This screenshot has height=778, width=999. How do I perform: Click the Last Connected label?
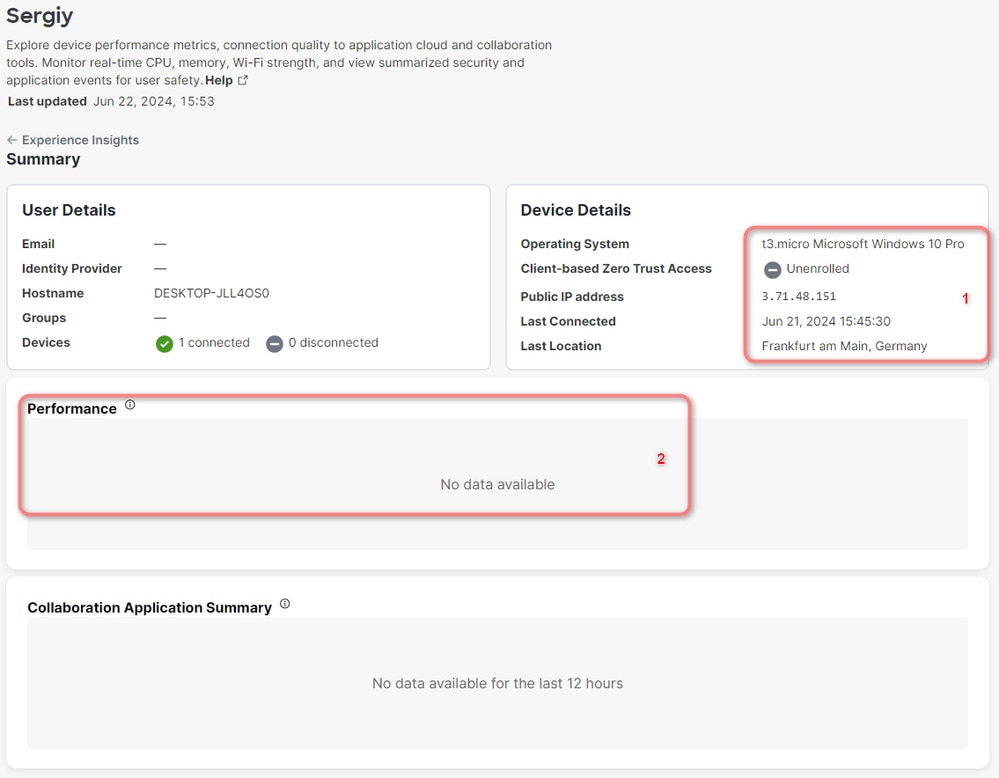tap(568, 321)
